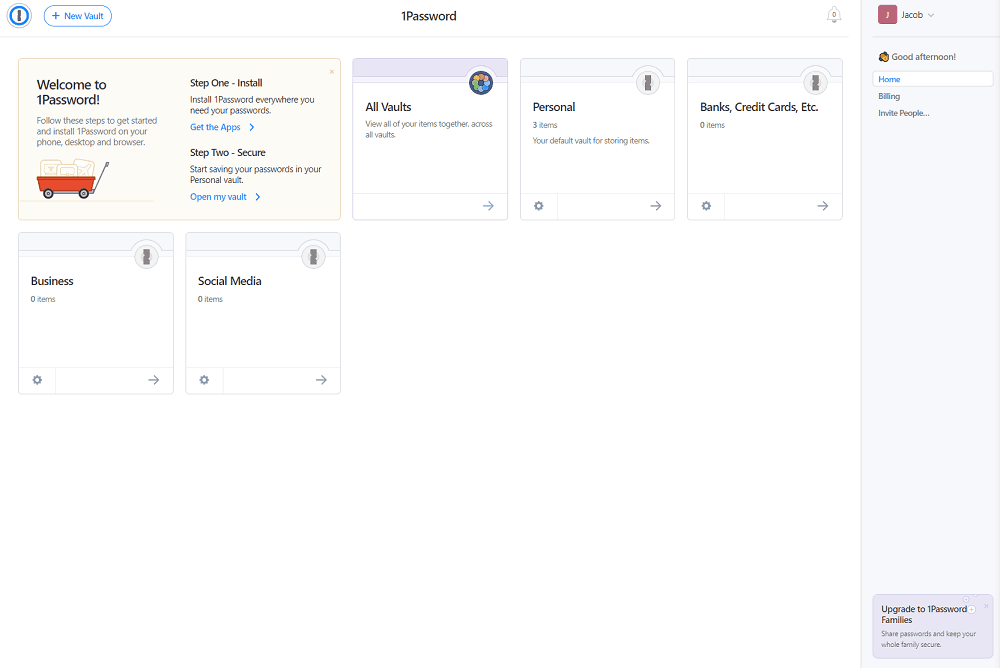The width and height of the screenshot is (1000, 668).
Task: Open the notifications bell
Action: 834,15
